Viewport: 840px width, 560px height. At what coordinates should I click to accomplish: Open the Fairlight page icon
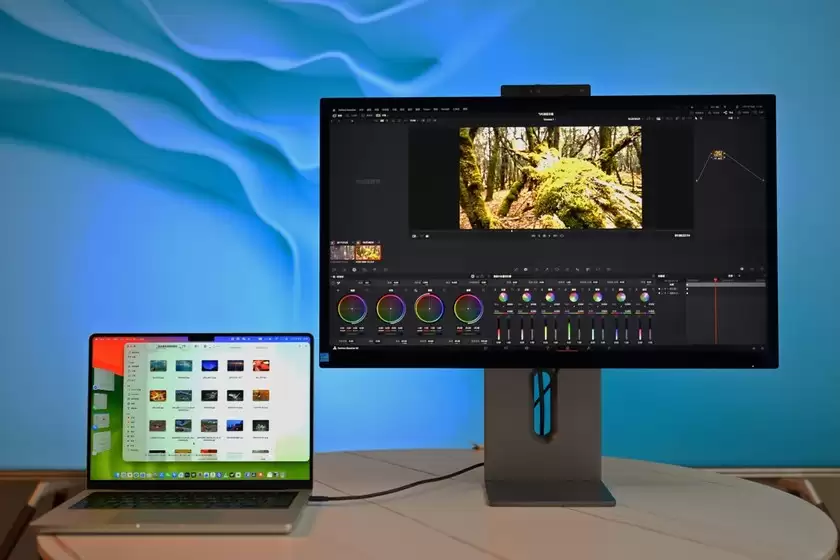[588, 348]
